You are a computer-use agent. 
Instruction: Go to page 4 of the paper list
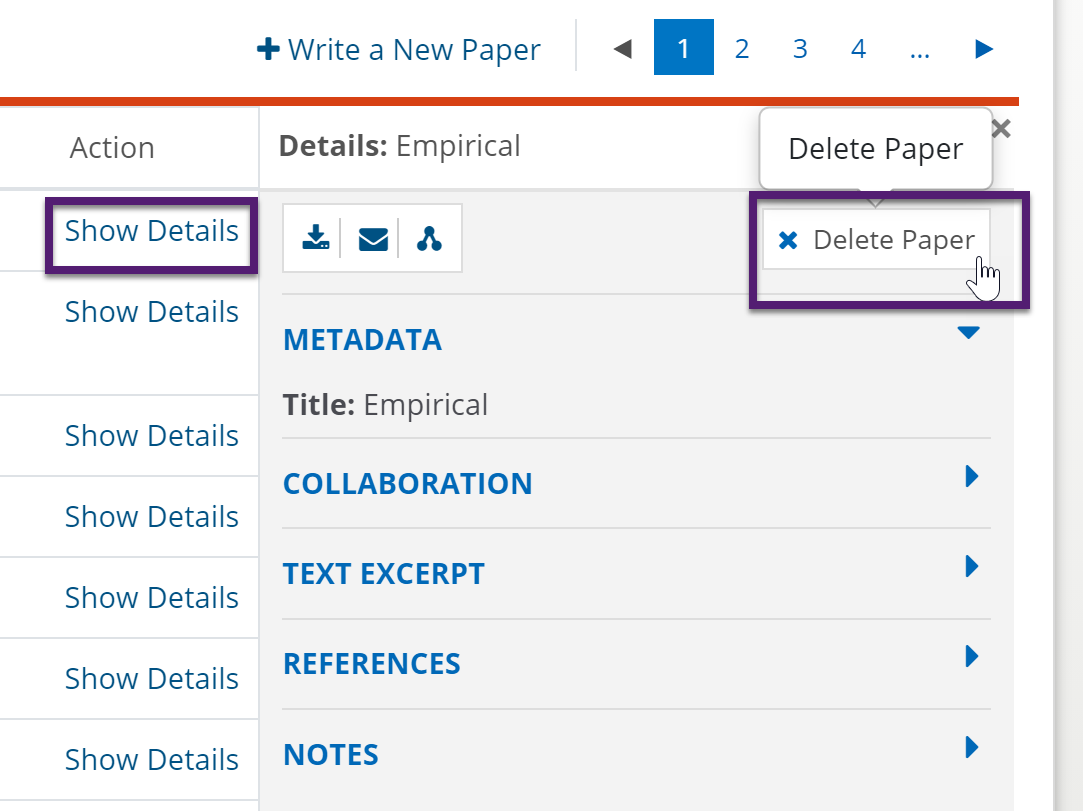pyautogui.click(x=858, y=47)
